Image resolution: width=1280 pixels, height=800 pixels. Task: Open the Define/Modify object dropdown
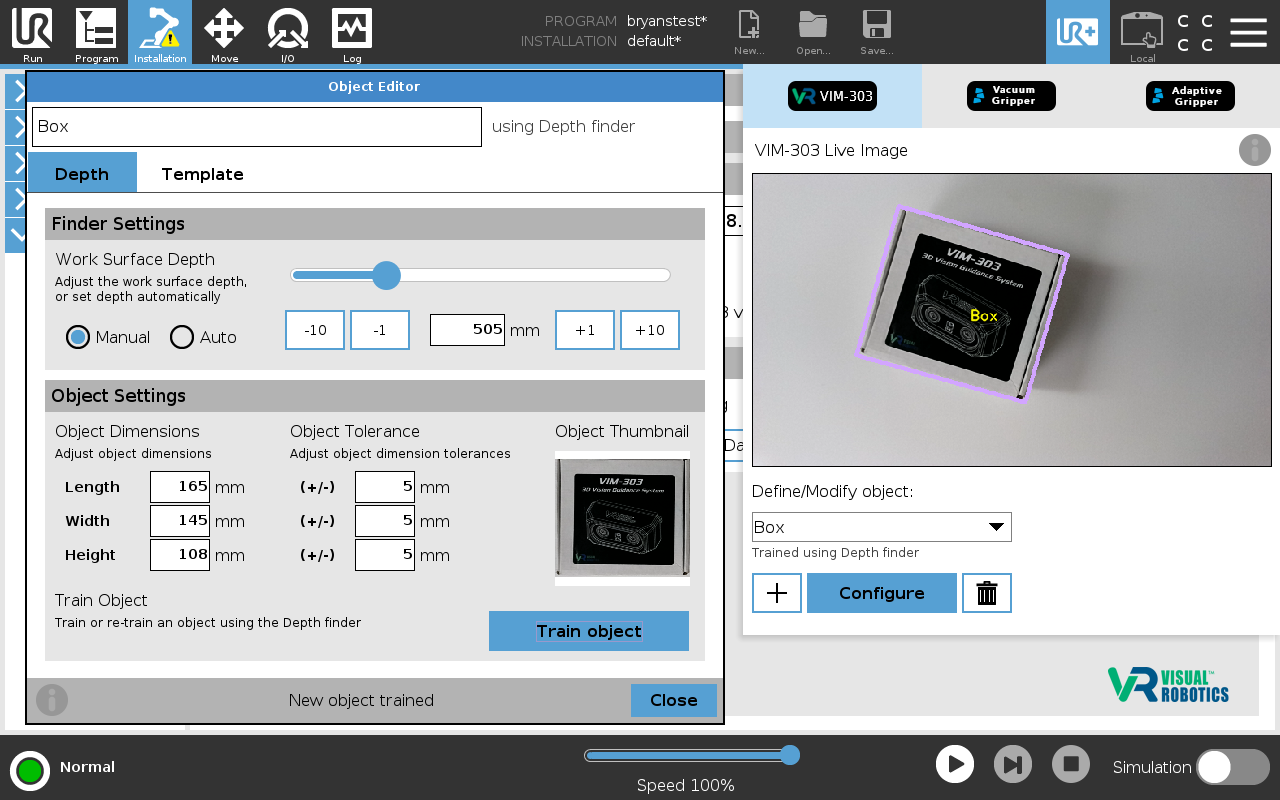tap(882, 527)
